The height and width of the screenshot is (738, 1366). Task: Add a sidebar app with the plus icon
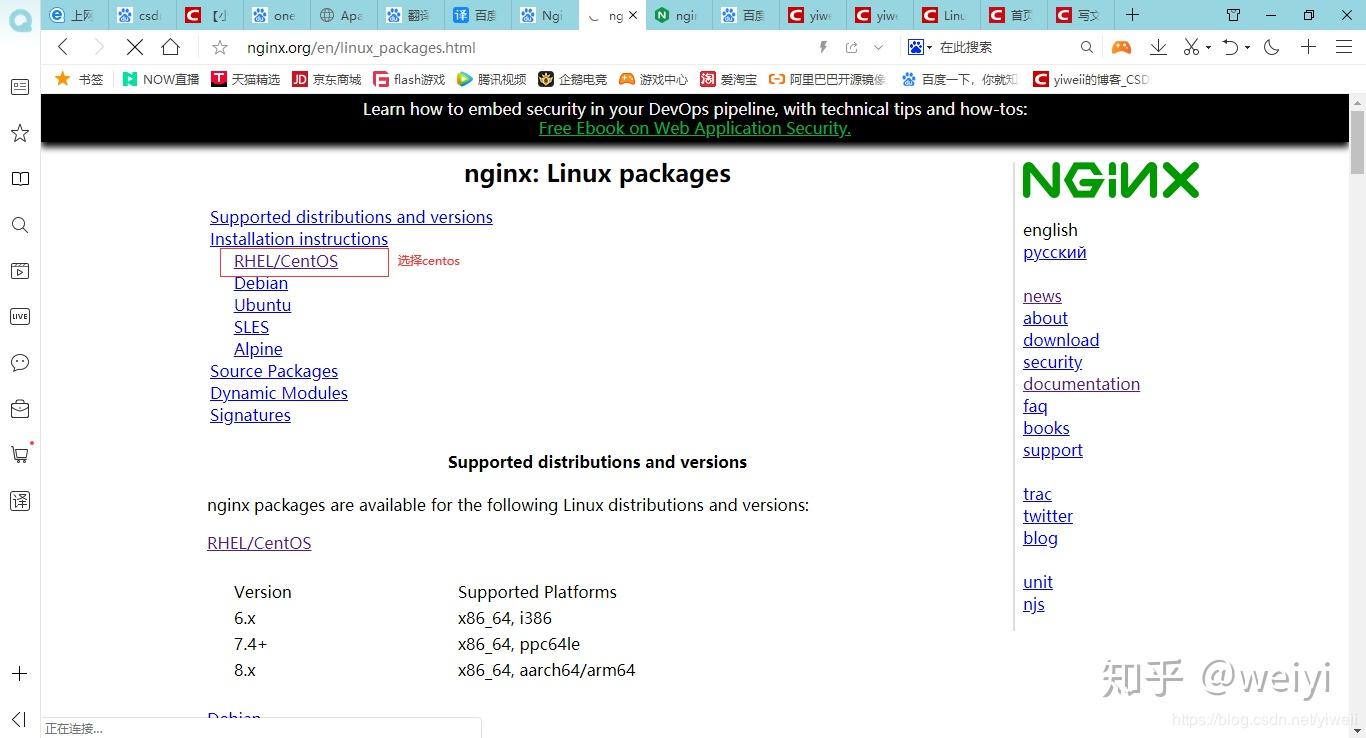click(20, 674)
